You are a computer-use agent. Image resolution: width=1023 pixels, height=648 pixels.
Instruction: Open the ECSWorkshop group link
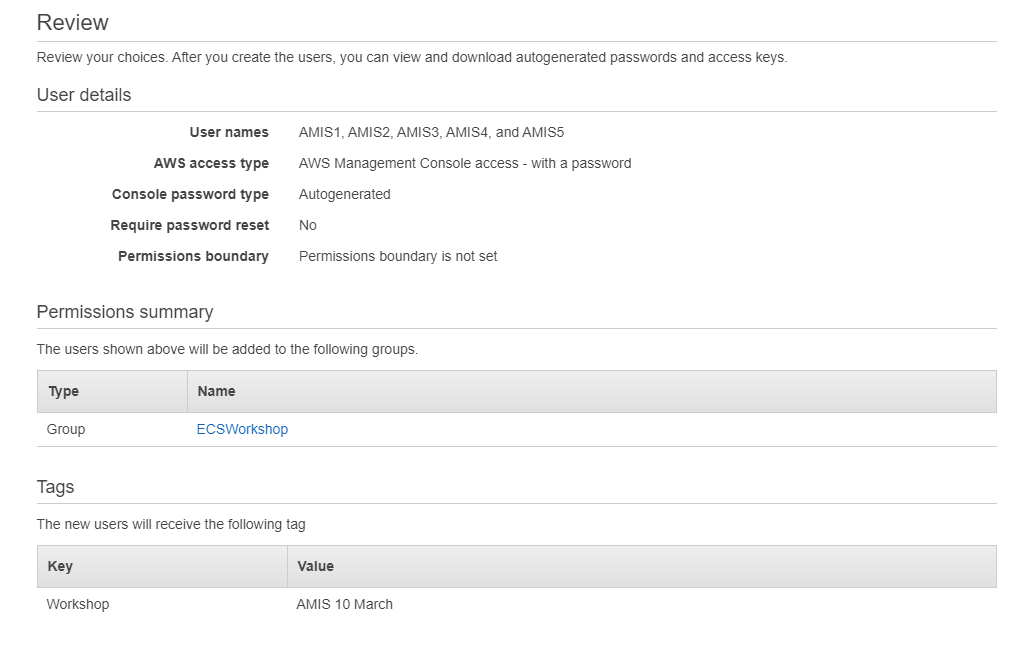[x=242, y=429]
